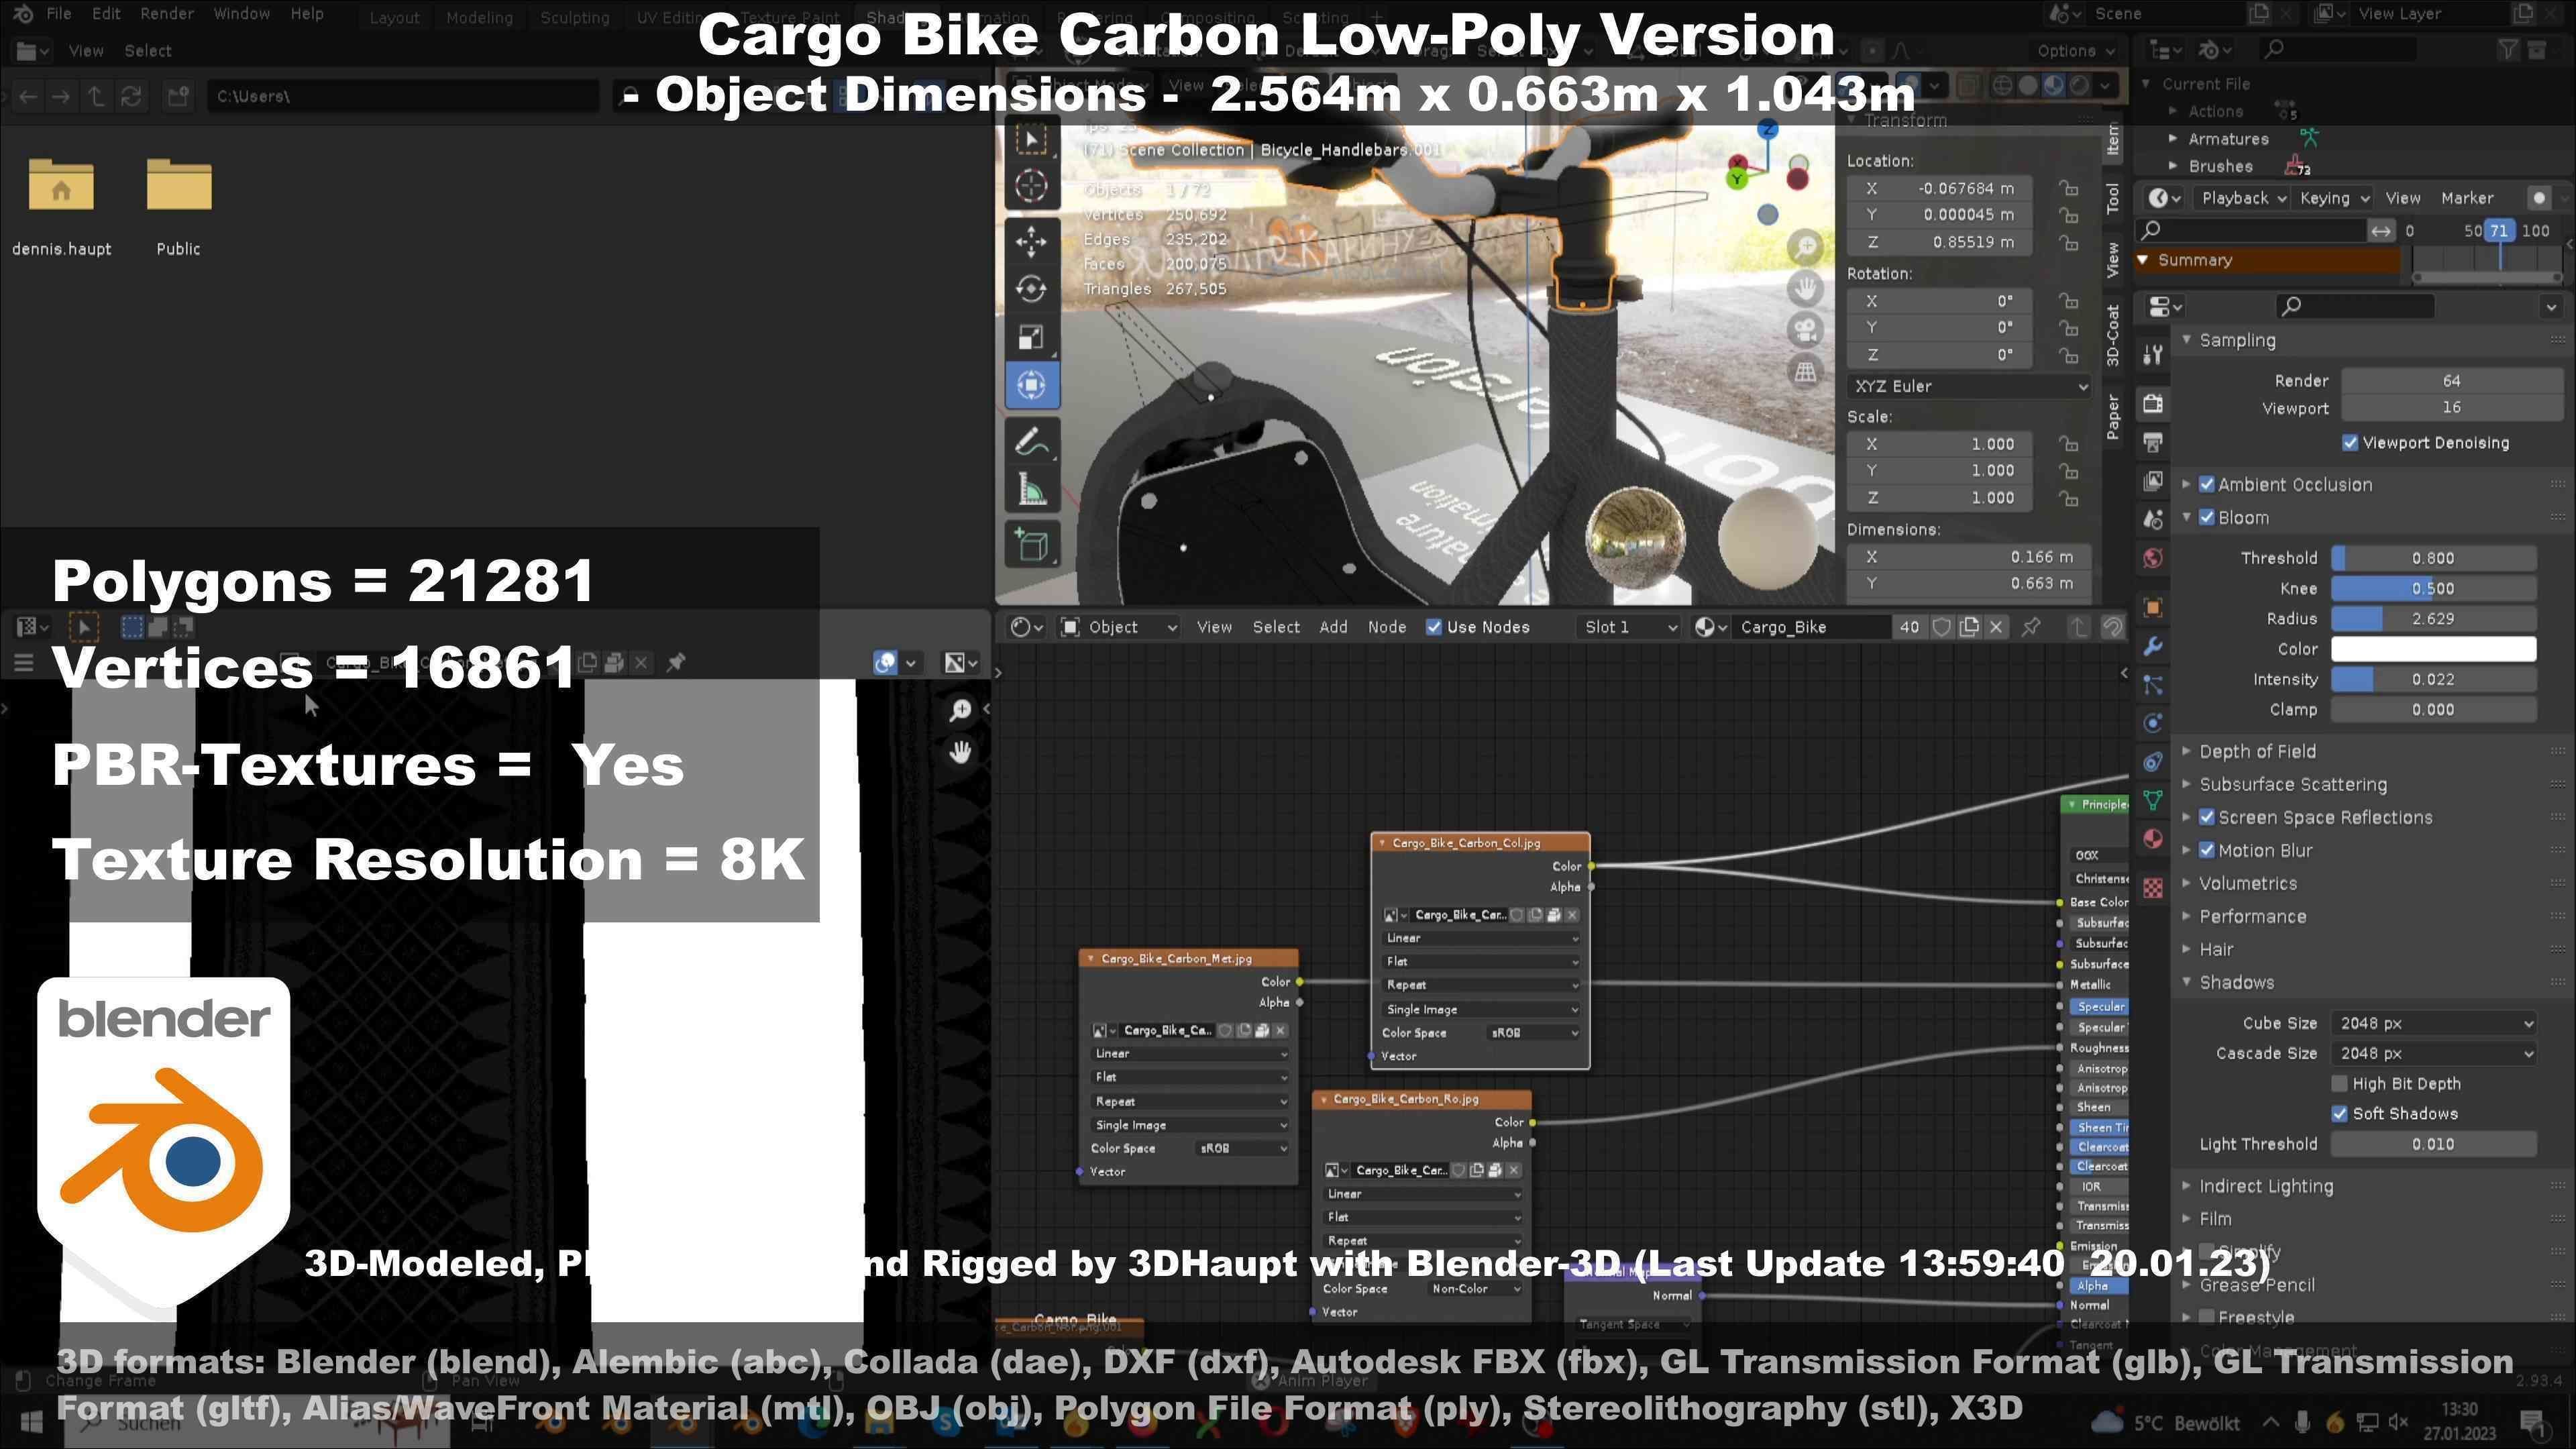Select the Add Cube tool
The height and width of the screenshot is (1449, 2576).
click(1031, 545)
